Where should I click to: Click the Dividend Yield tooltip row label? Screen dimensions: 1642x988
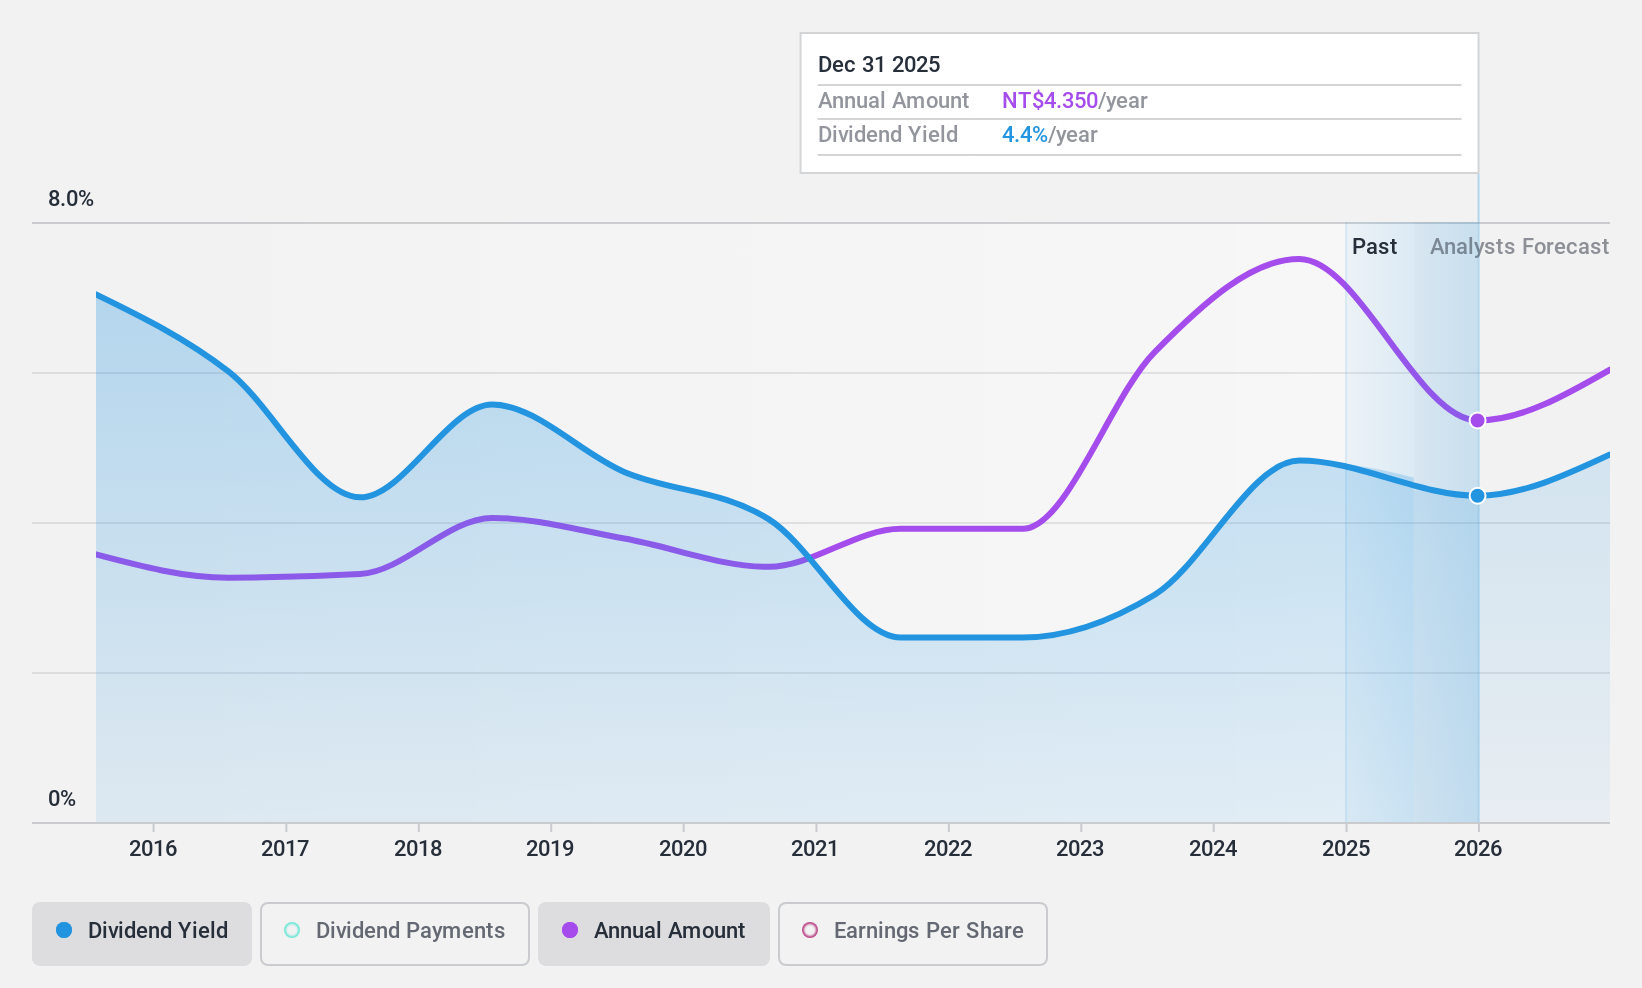888,134
